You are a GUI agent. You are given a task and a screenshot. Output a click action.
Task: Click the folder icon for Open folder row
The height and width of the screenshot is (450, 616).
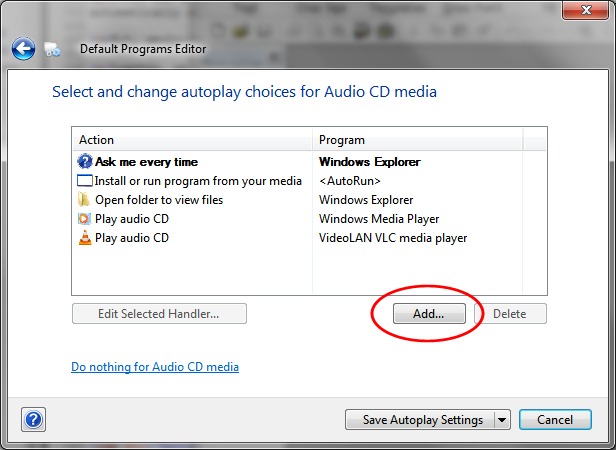(x=84, y=200)
